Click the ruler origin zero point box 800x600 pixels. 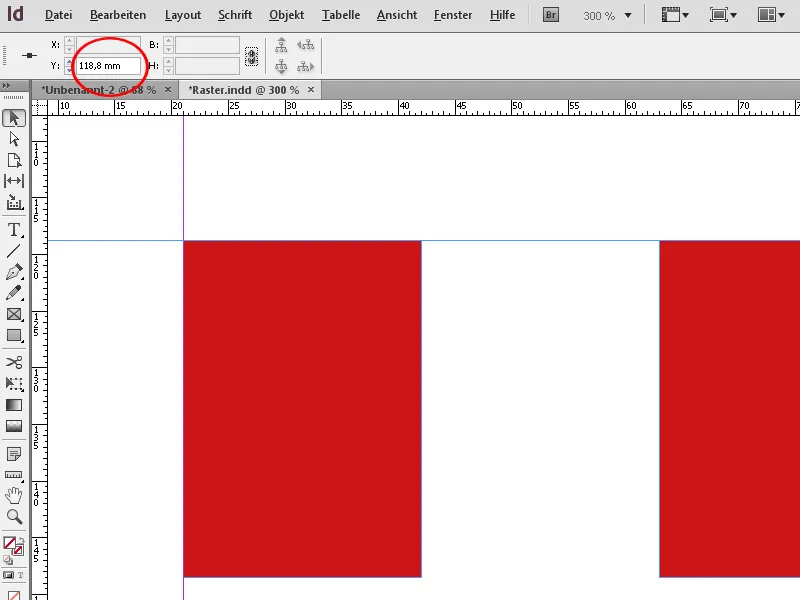pyautogui.click(x=39, y=107)
